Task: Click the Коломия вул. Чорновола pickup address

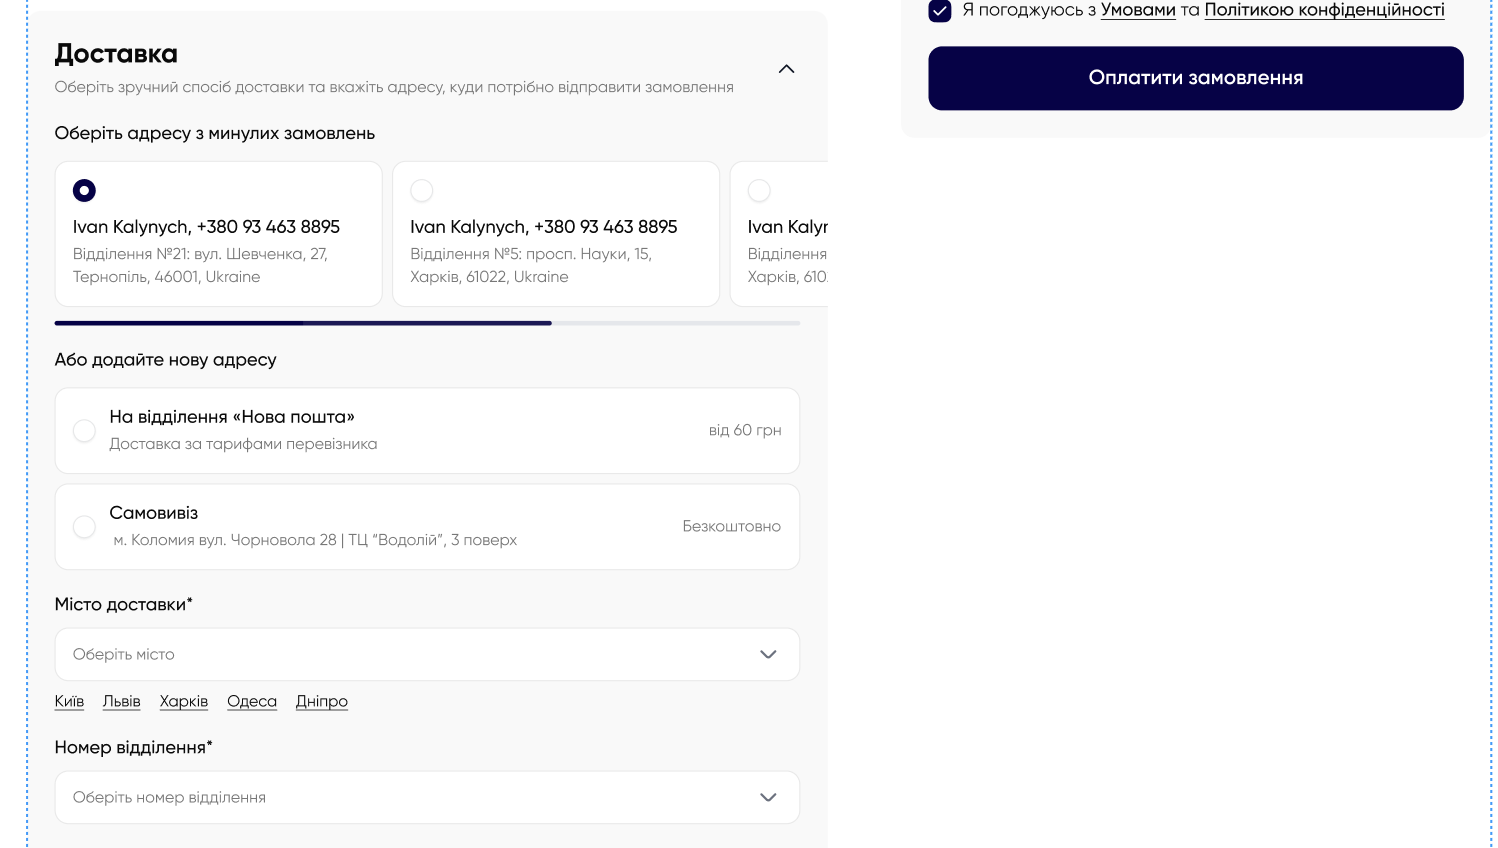Action: pos(315,540)
